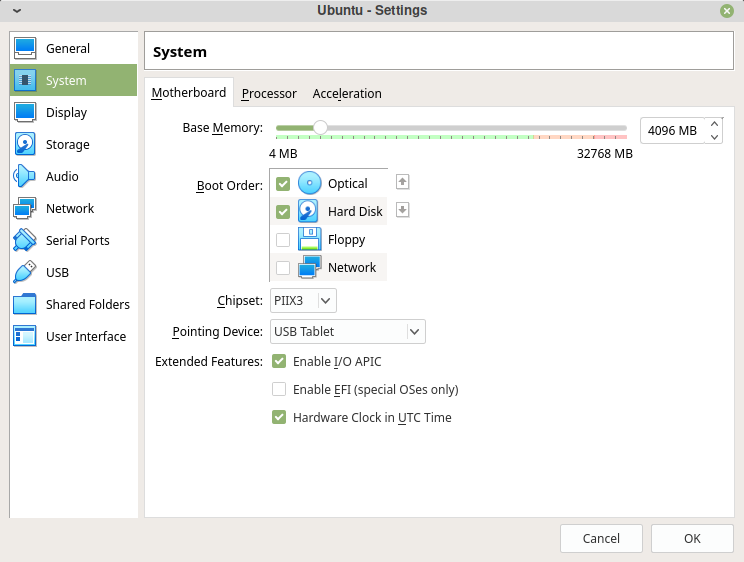The image size is (744, 562).
Task: Click the 4 MB minimum memory label
Action: point(283,154)
